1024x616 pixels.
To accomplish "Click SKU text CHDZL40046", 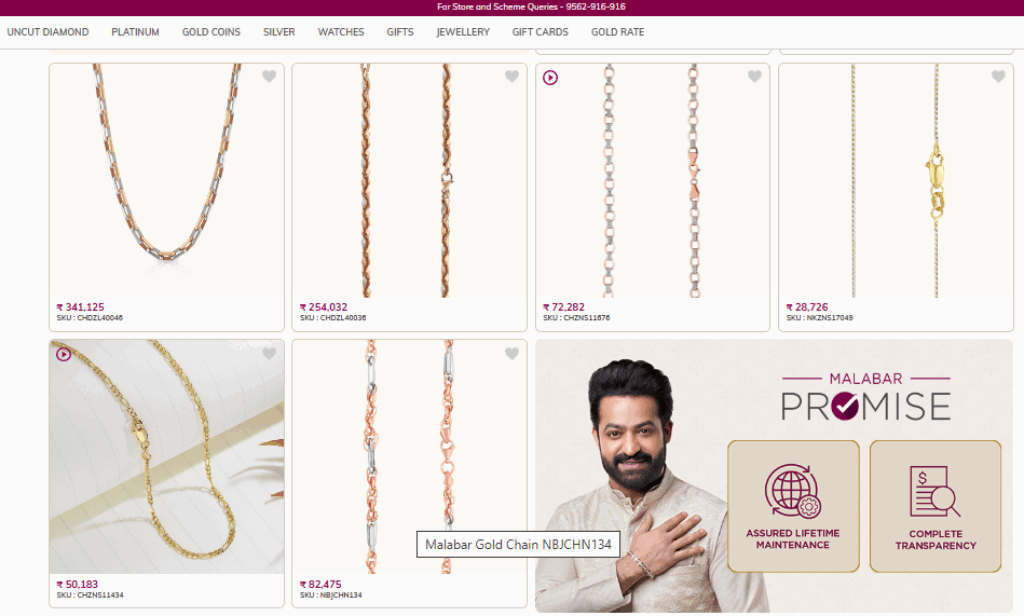I will (x=89, y=318).
